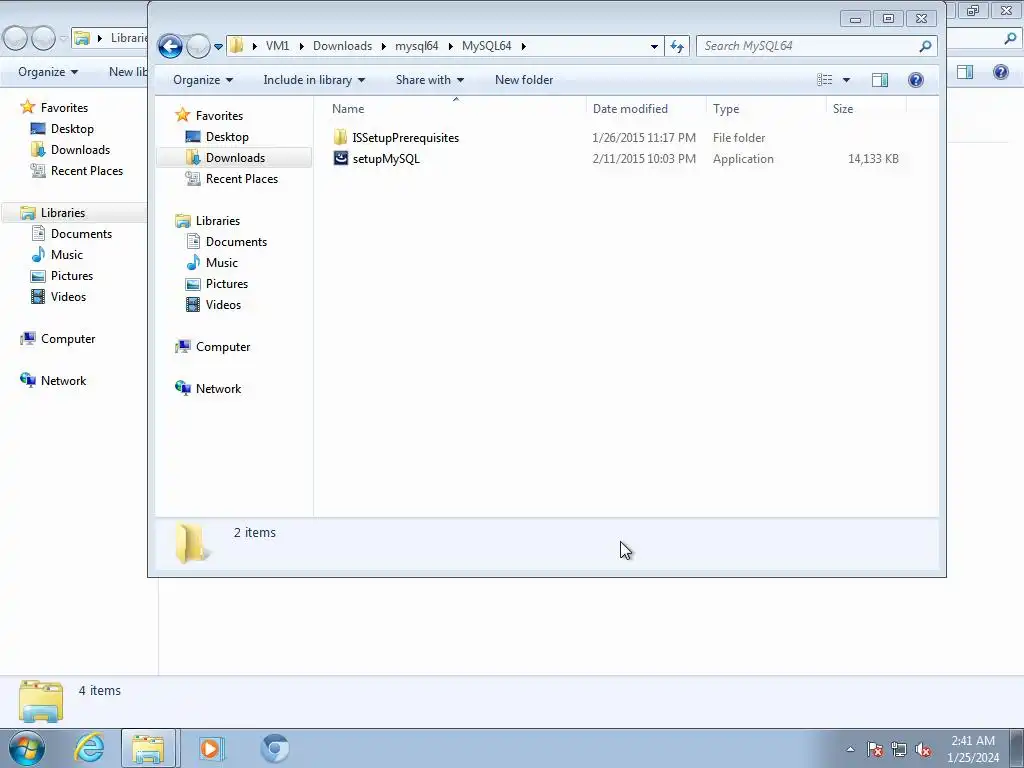Open Libraries in front window sidebar
Image resolution: width=1024 pixels, height=768 pixels.
pyautogui.click(x=217, y=221)
